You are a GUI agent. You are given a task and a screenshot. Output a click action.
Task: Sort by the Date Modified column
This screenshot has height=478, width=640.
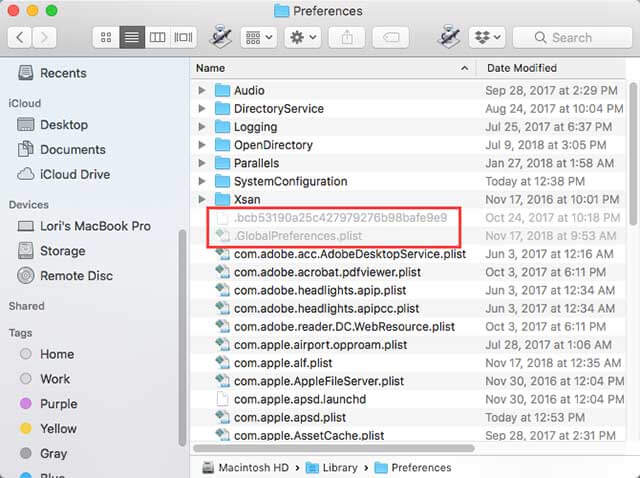pyautogui.click(x=550, y=68)
